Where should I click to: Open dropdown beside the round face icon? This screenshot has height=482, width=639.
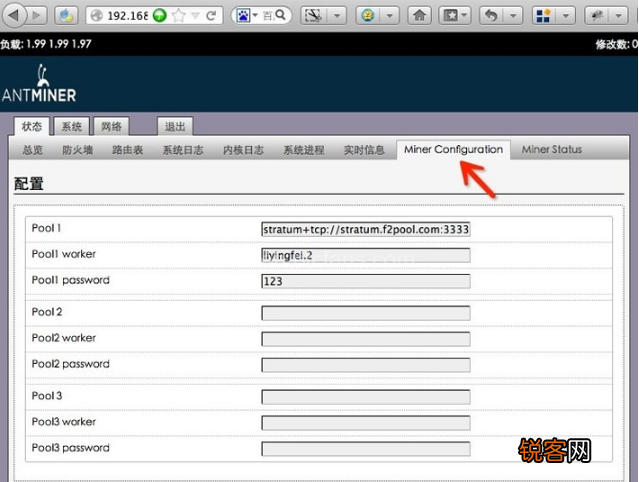(x=390, y=15)
